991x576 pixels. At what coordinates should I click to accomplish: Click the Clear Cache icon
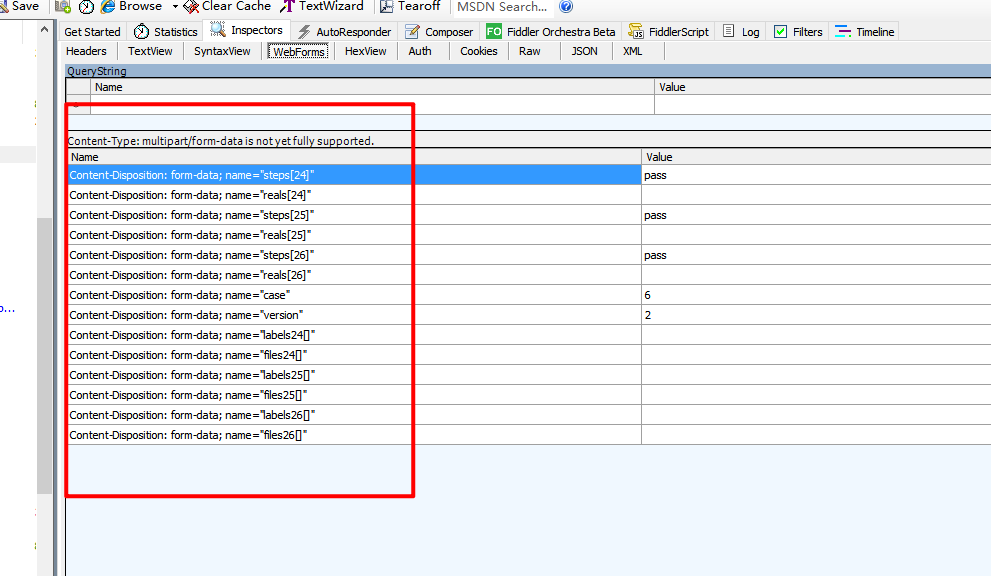click(191, 6)
